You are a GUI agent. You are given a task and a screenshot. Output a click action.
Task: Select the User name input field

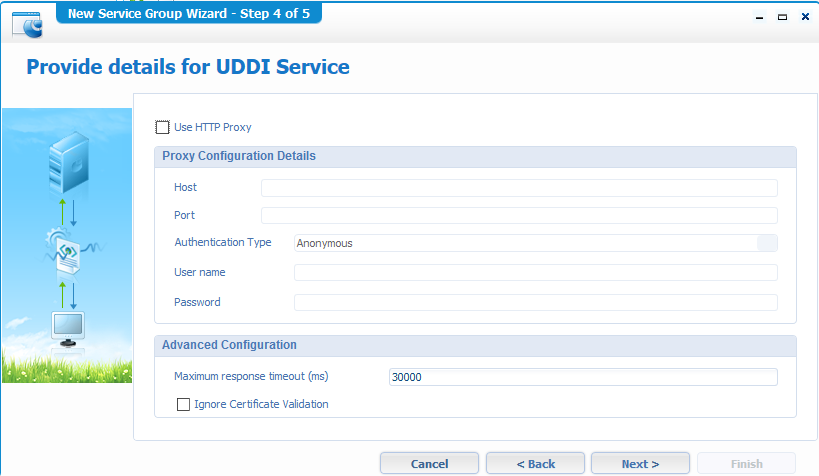tap(535, 273)
